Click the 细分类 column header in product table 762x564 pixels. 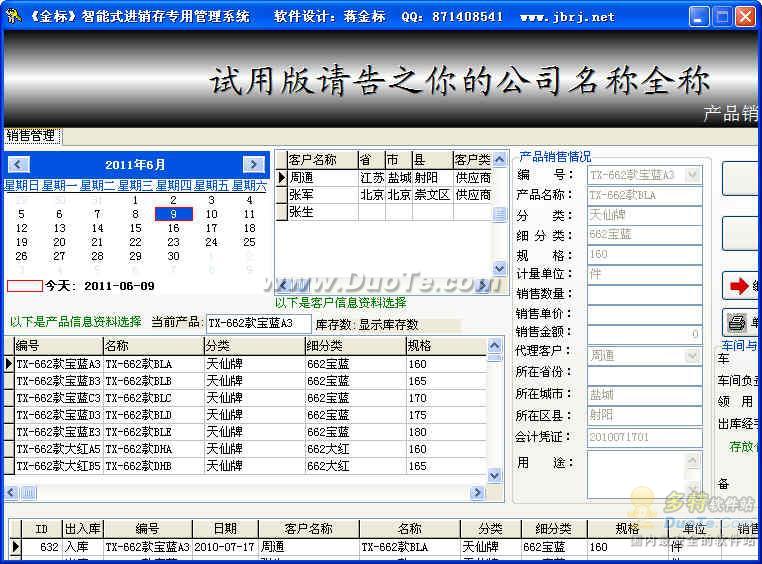[353, 345]
